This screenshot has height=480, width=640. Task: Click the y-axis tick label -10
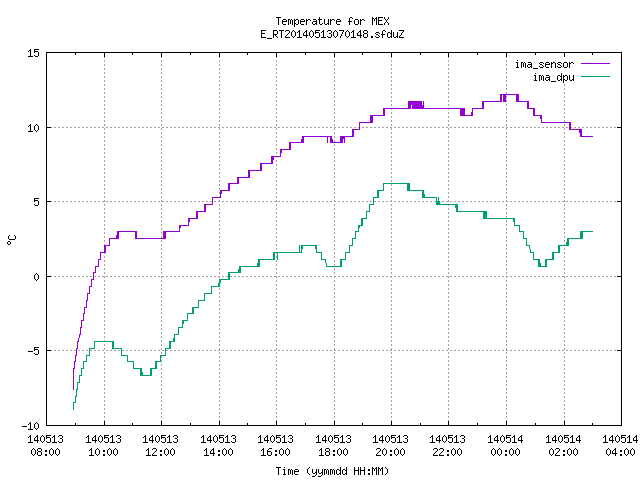click(x=31, y=426)
